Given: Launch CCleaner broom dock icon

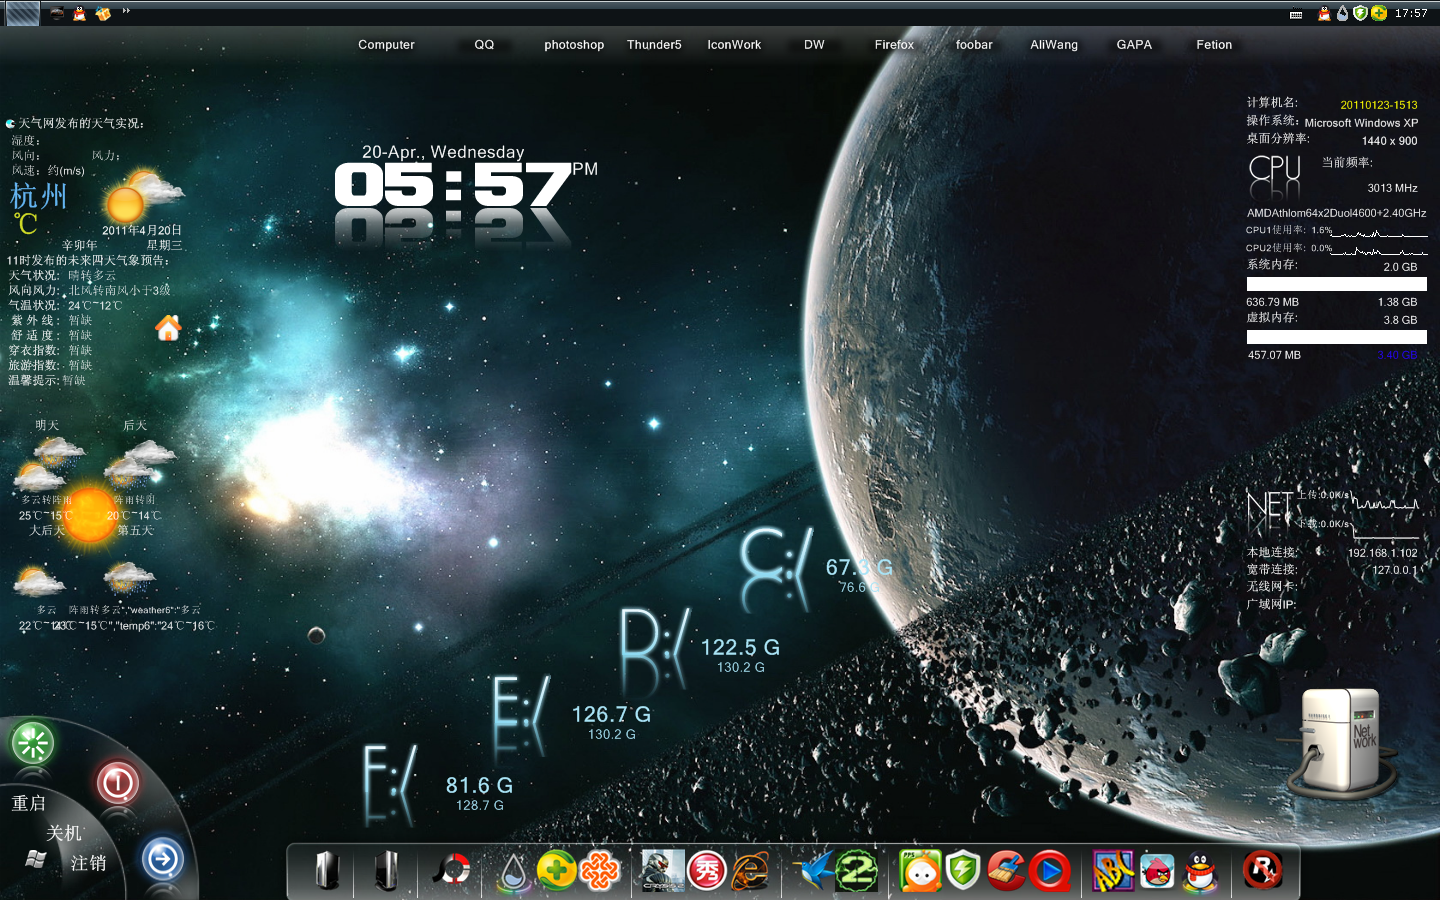Looking at the screenshot, I should [x=1006, y=871].
